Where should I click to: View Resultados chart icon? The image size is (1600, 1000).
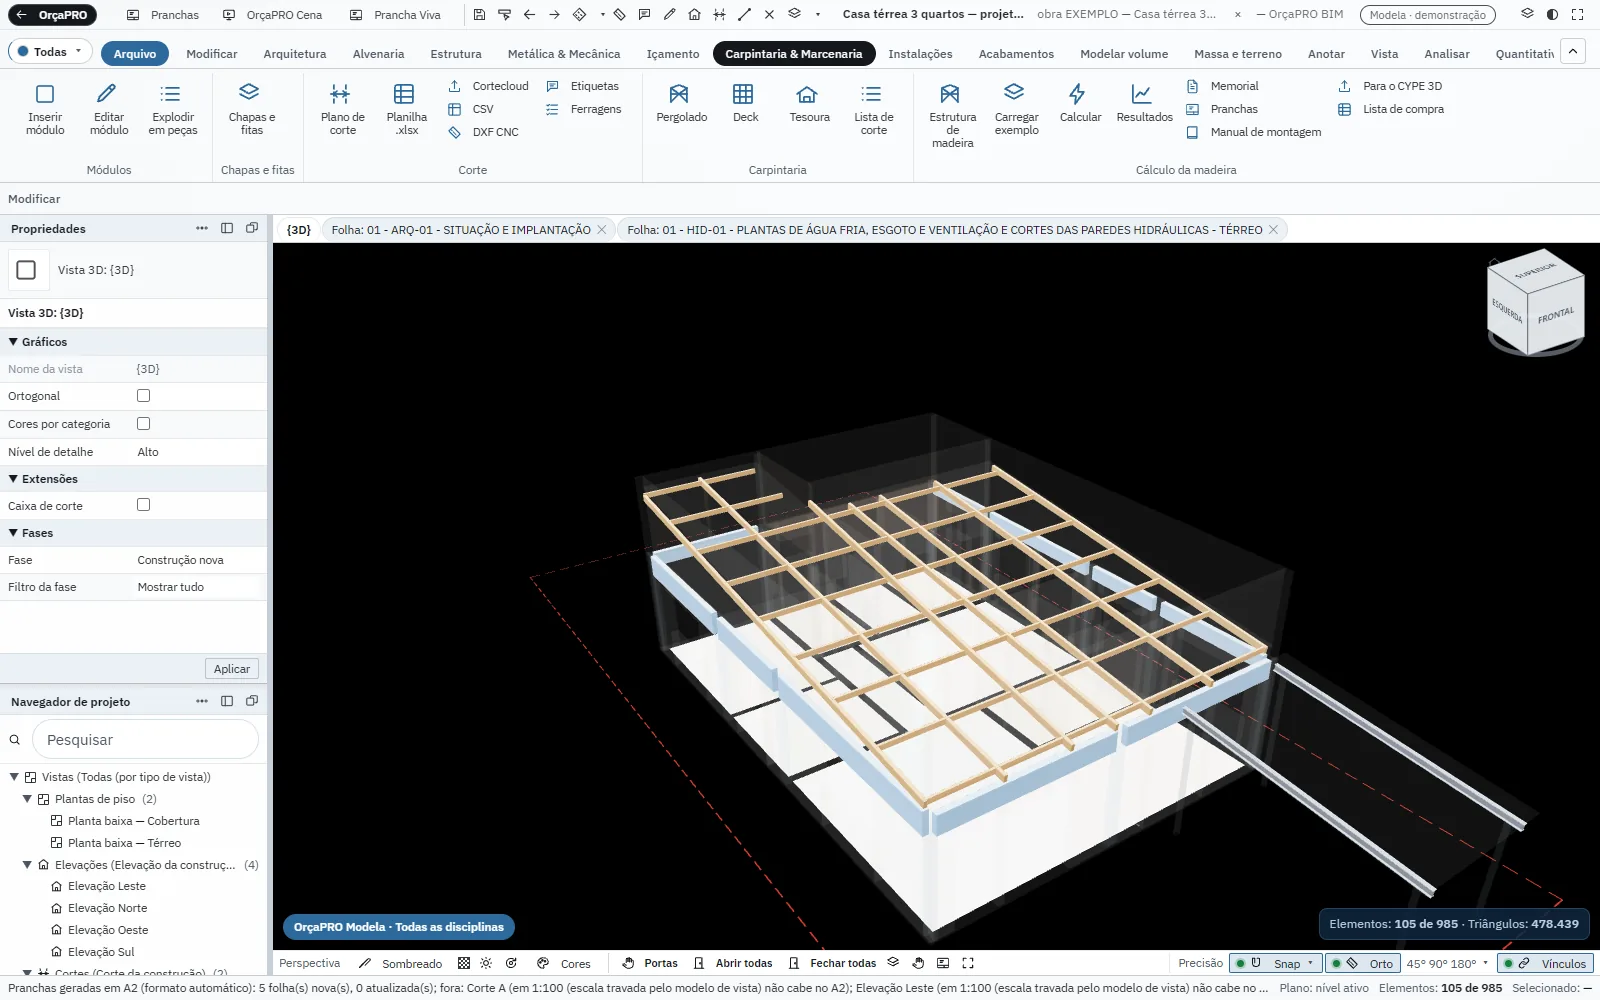point(1141,94)
